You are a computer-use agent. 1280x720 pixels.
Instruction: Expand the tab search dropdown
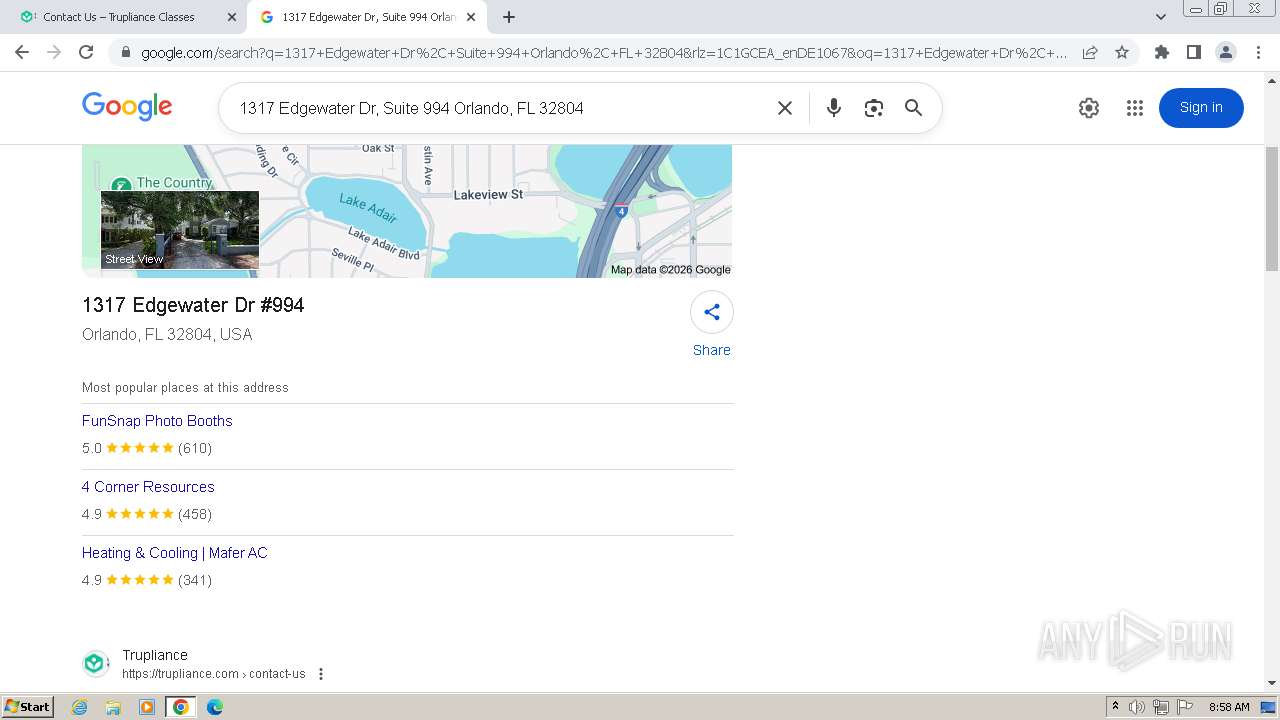pyautogui.click(x=1161, y=17)
